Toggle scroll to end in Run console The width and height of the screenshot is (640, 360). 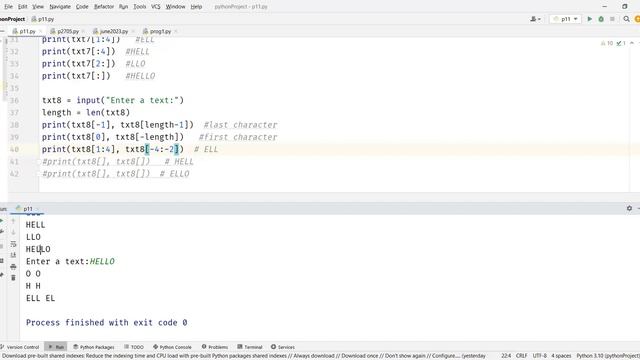[x=13, y=255]
